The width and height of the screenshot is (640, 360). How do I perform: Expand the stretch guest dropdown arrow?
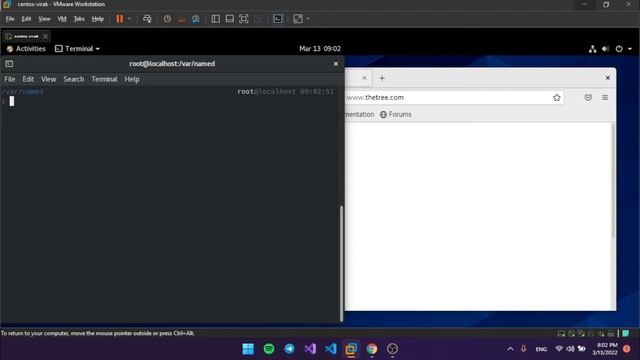tap(308, 19)
